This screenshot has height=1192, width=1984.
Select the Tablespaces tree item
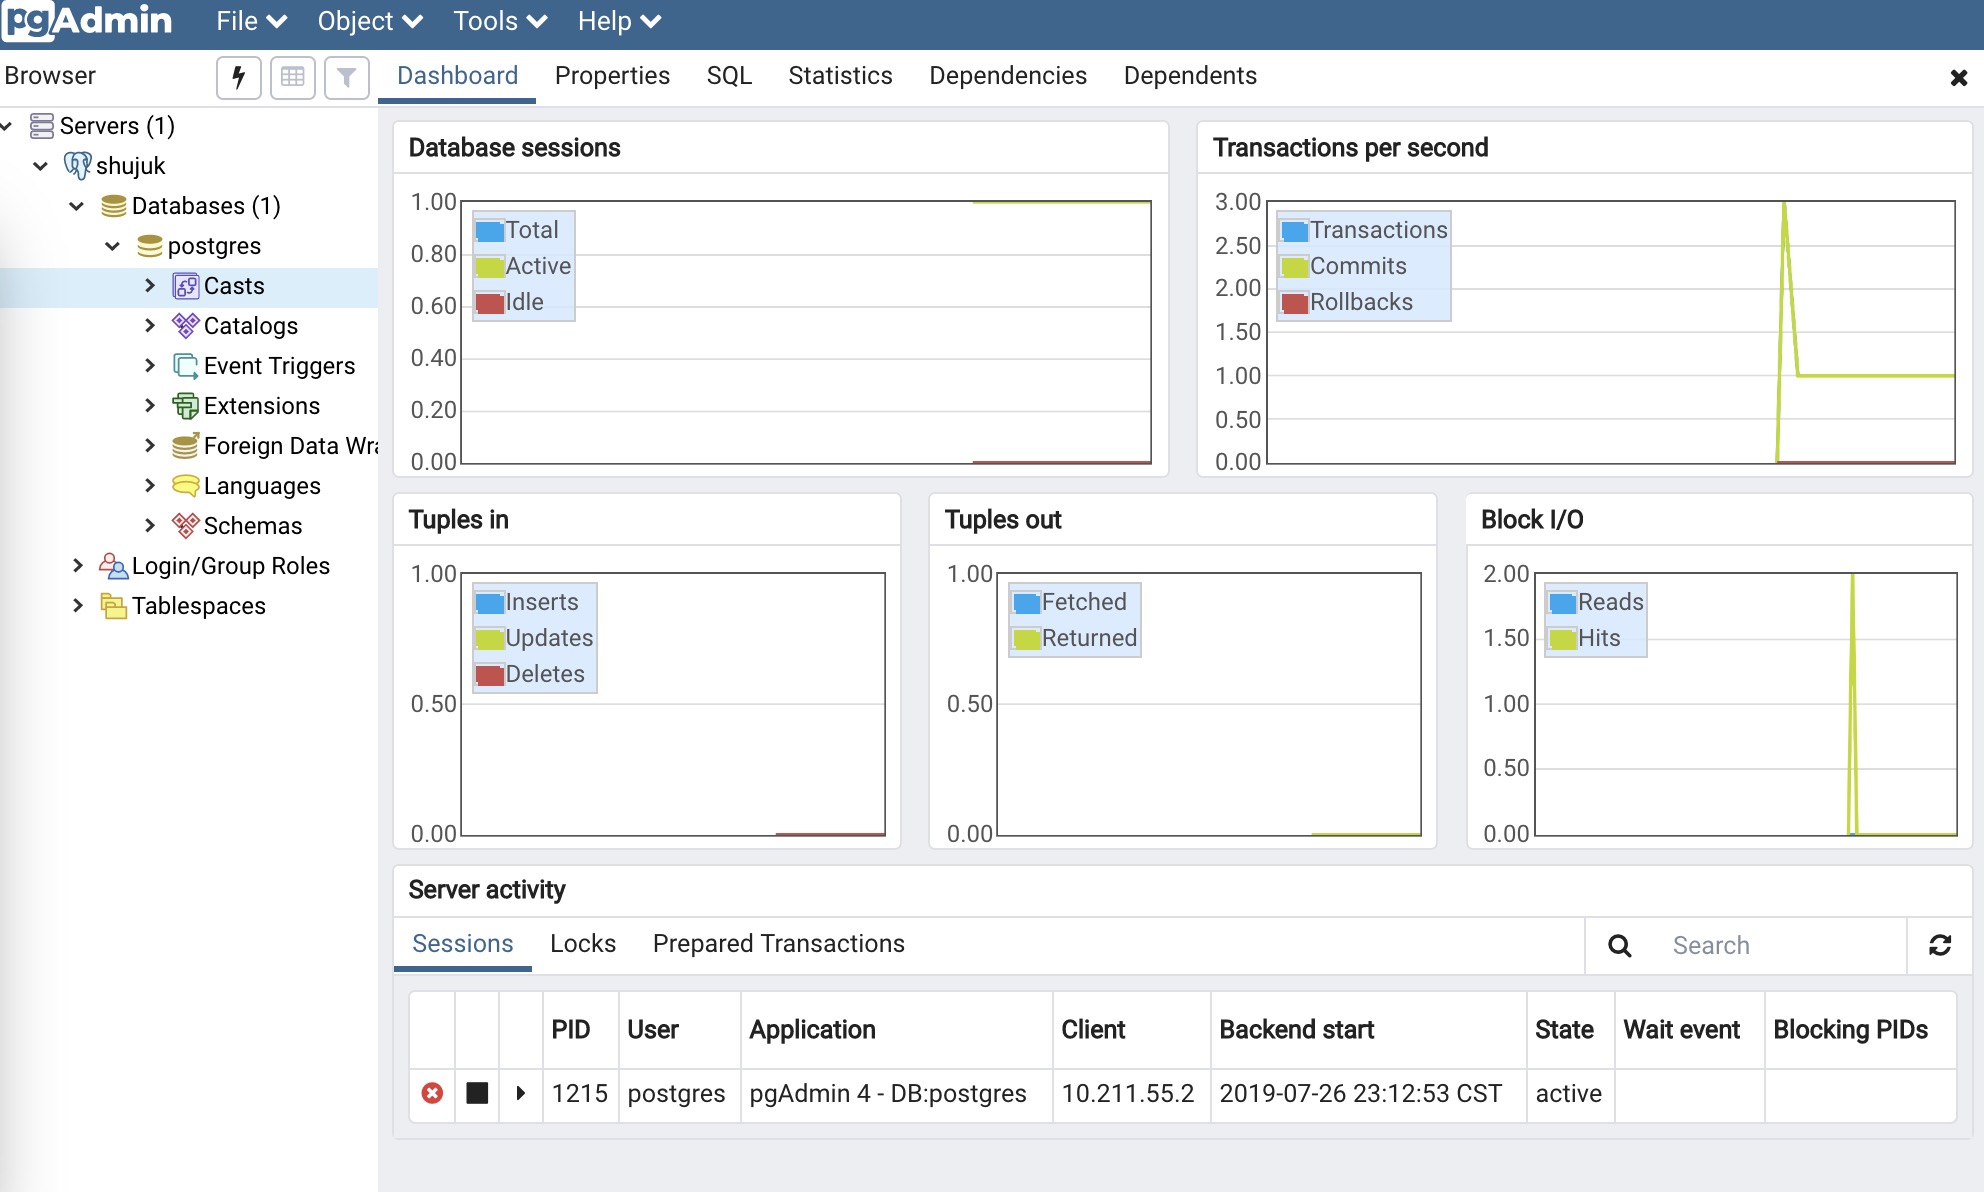click(x=198, y=606)
